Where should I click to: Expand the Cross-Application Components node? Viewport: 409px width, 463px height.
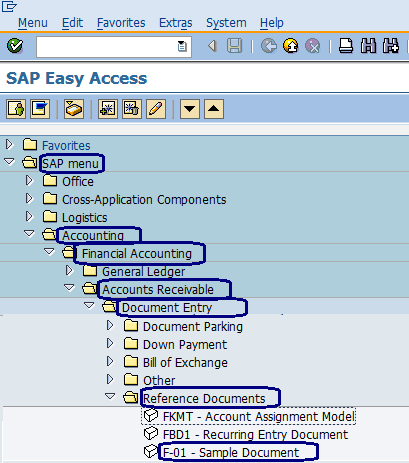(x=29, y=198)
